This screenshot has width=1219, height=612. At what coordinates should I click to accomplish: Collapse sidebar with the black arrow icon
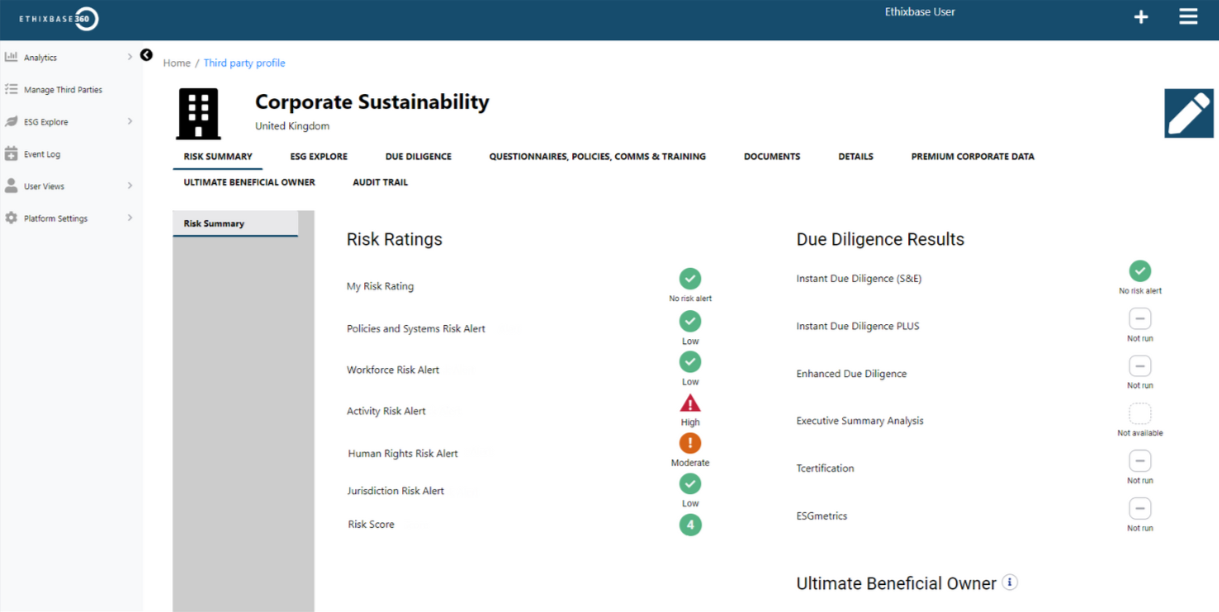(x=146, y=55)
